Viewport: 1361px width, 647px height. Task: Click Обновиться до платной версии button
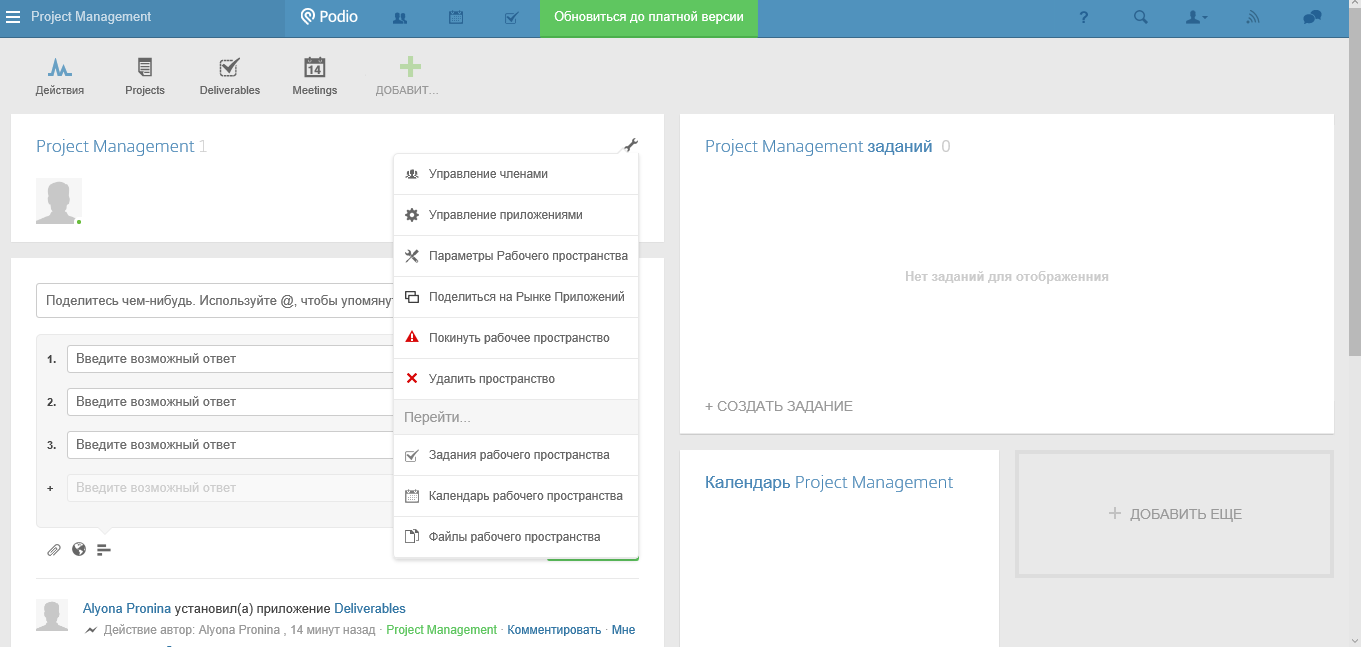(x=649, y=18)
